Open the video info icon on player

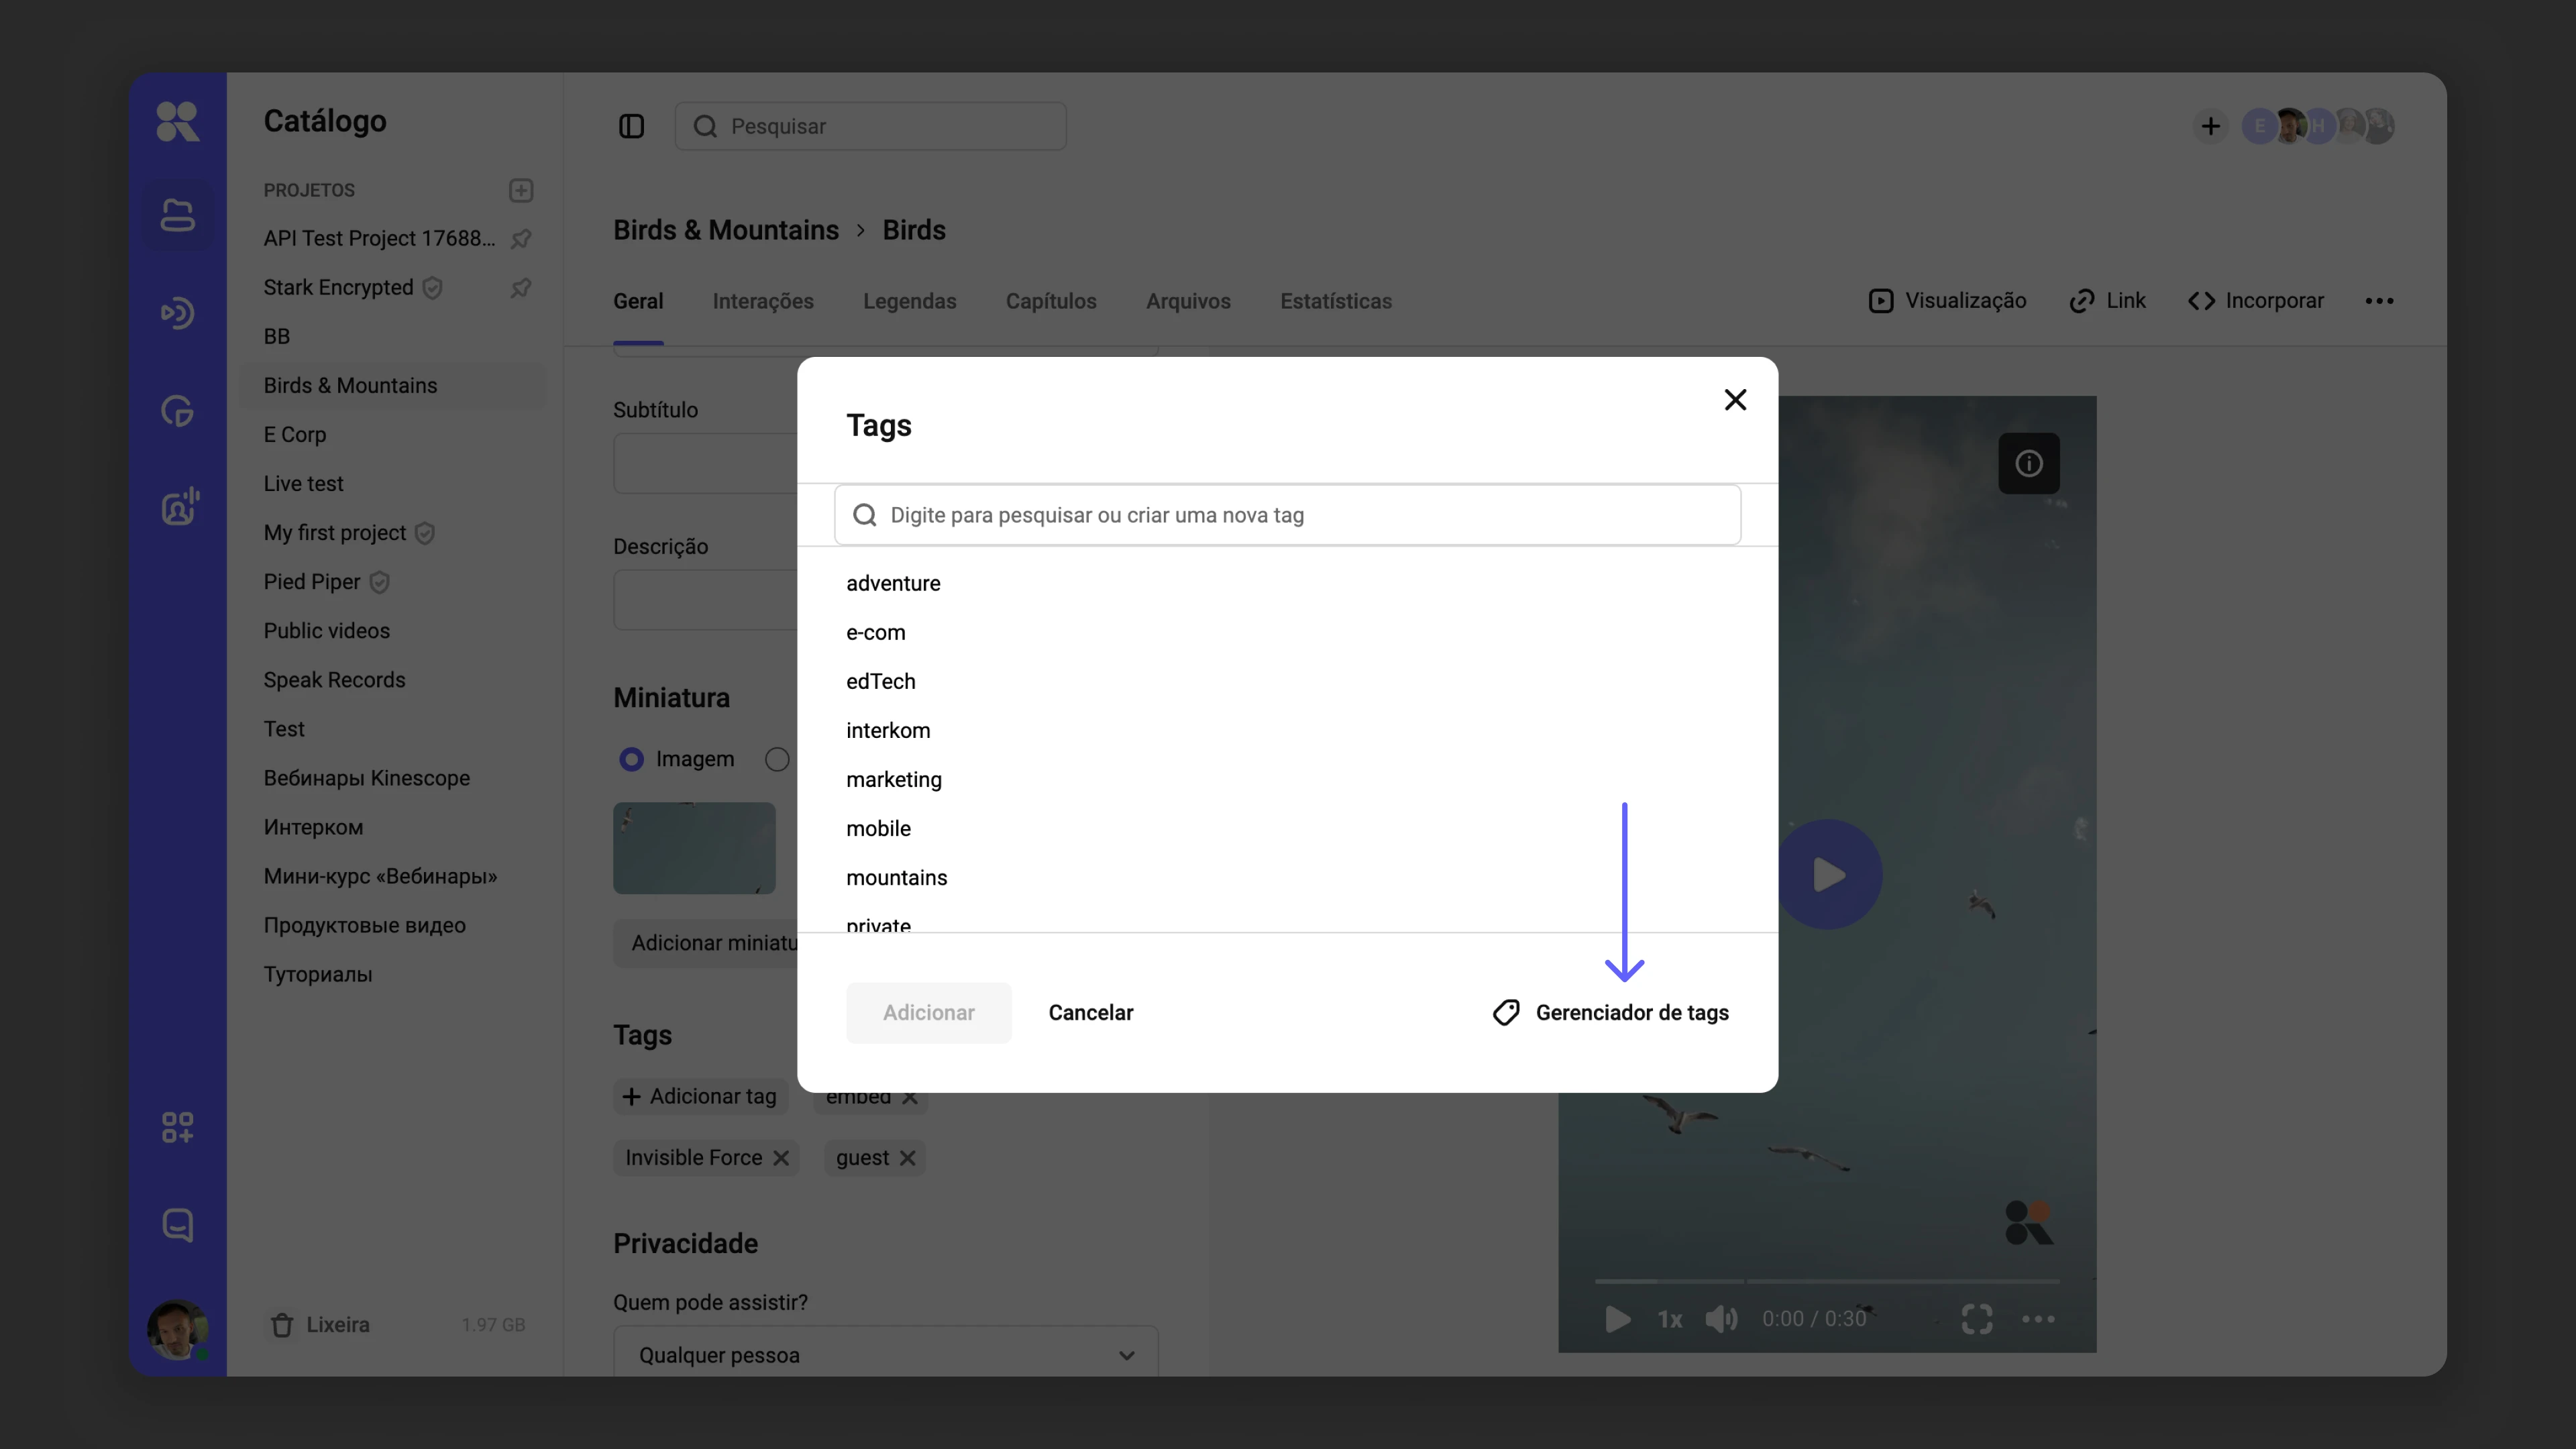[x=2029, y=463]
